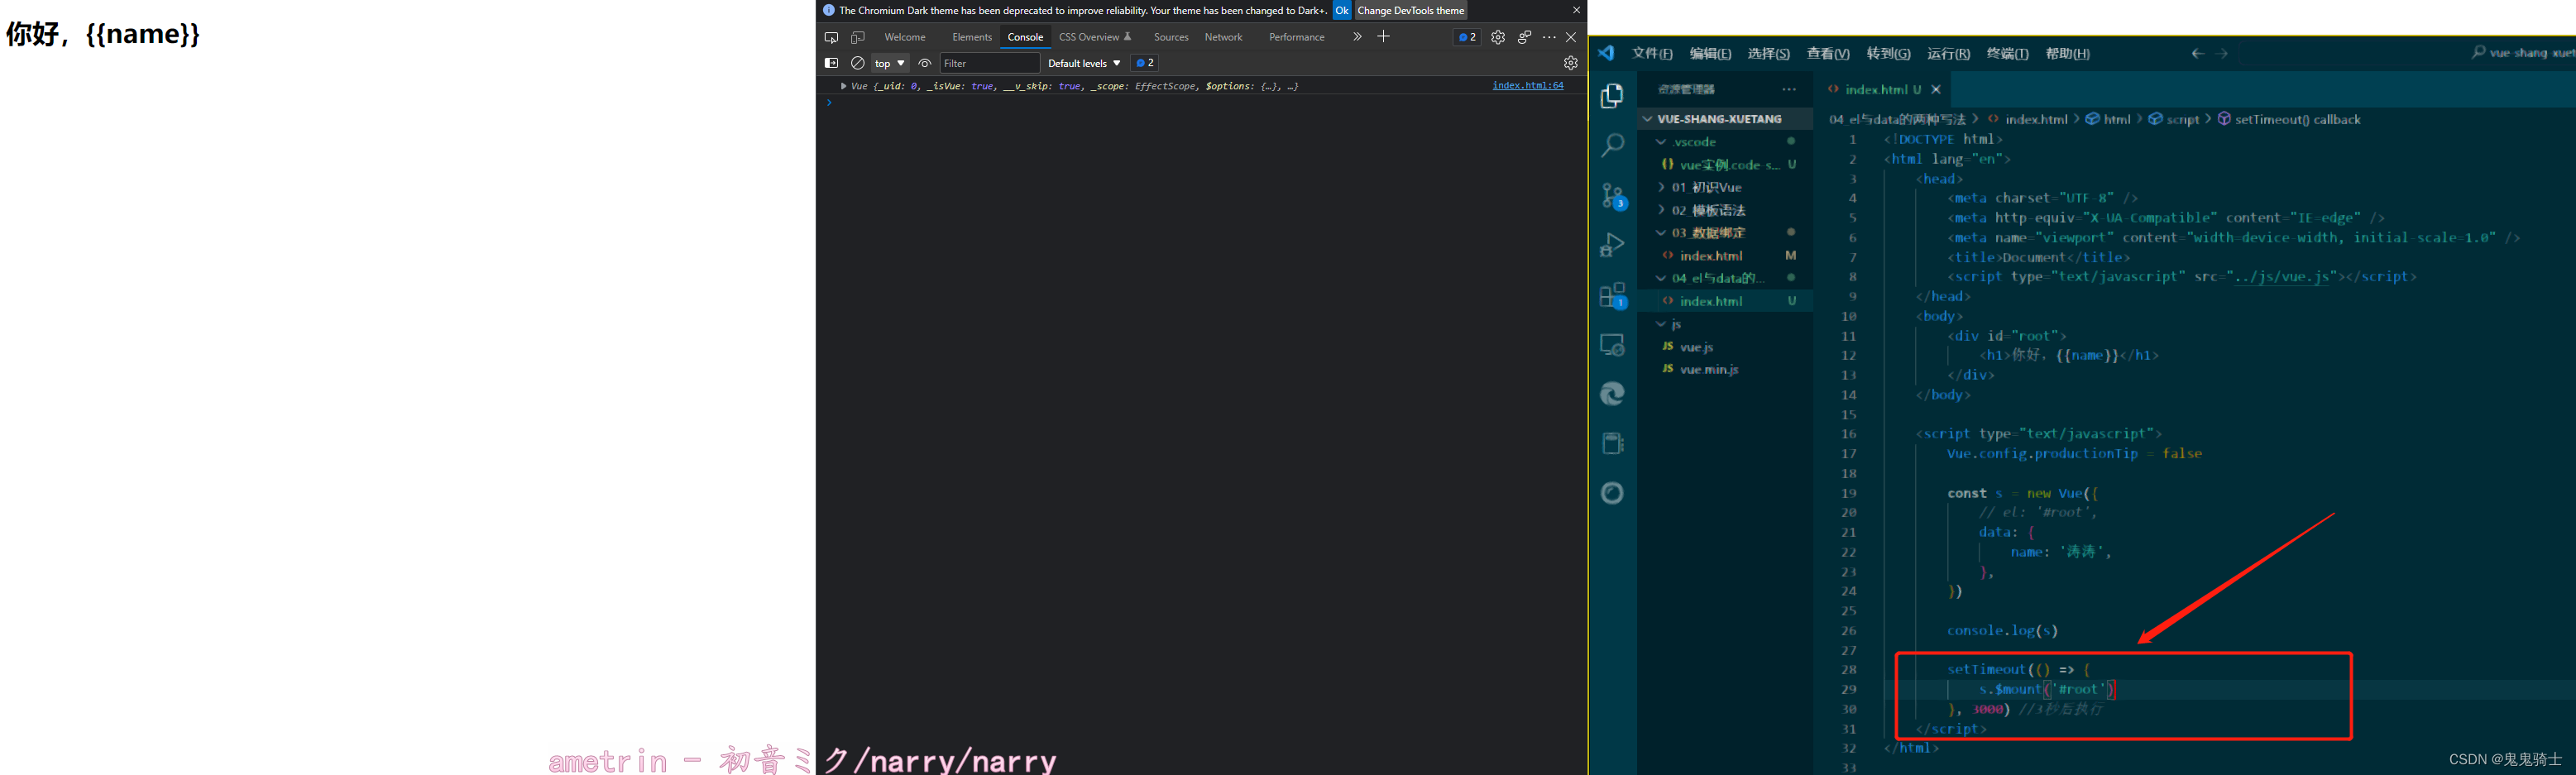Screen dimensions: 2576x775
Task: Clear the console output
Action: click(857, 63)
